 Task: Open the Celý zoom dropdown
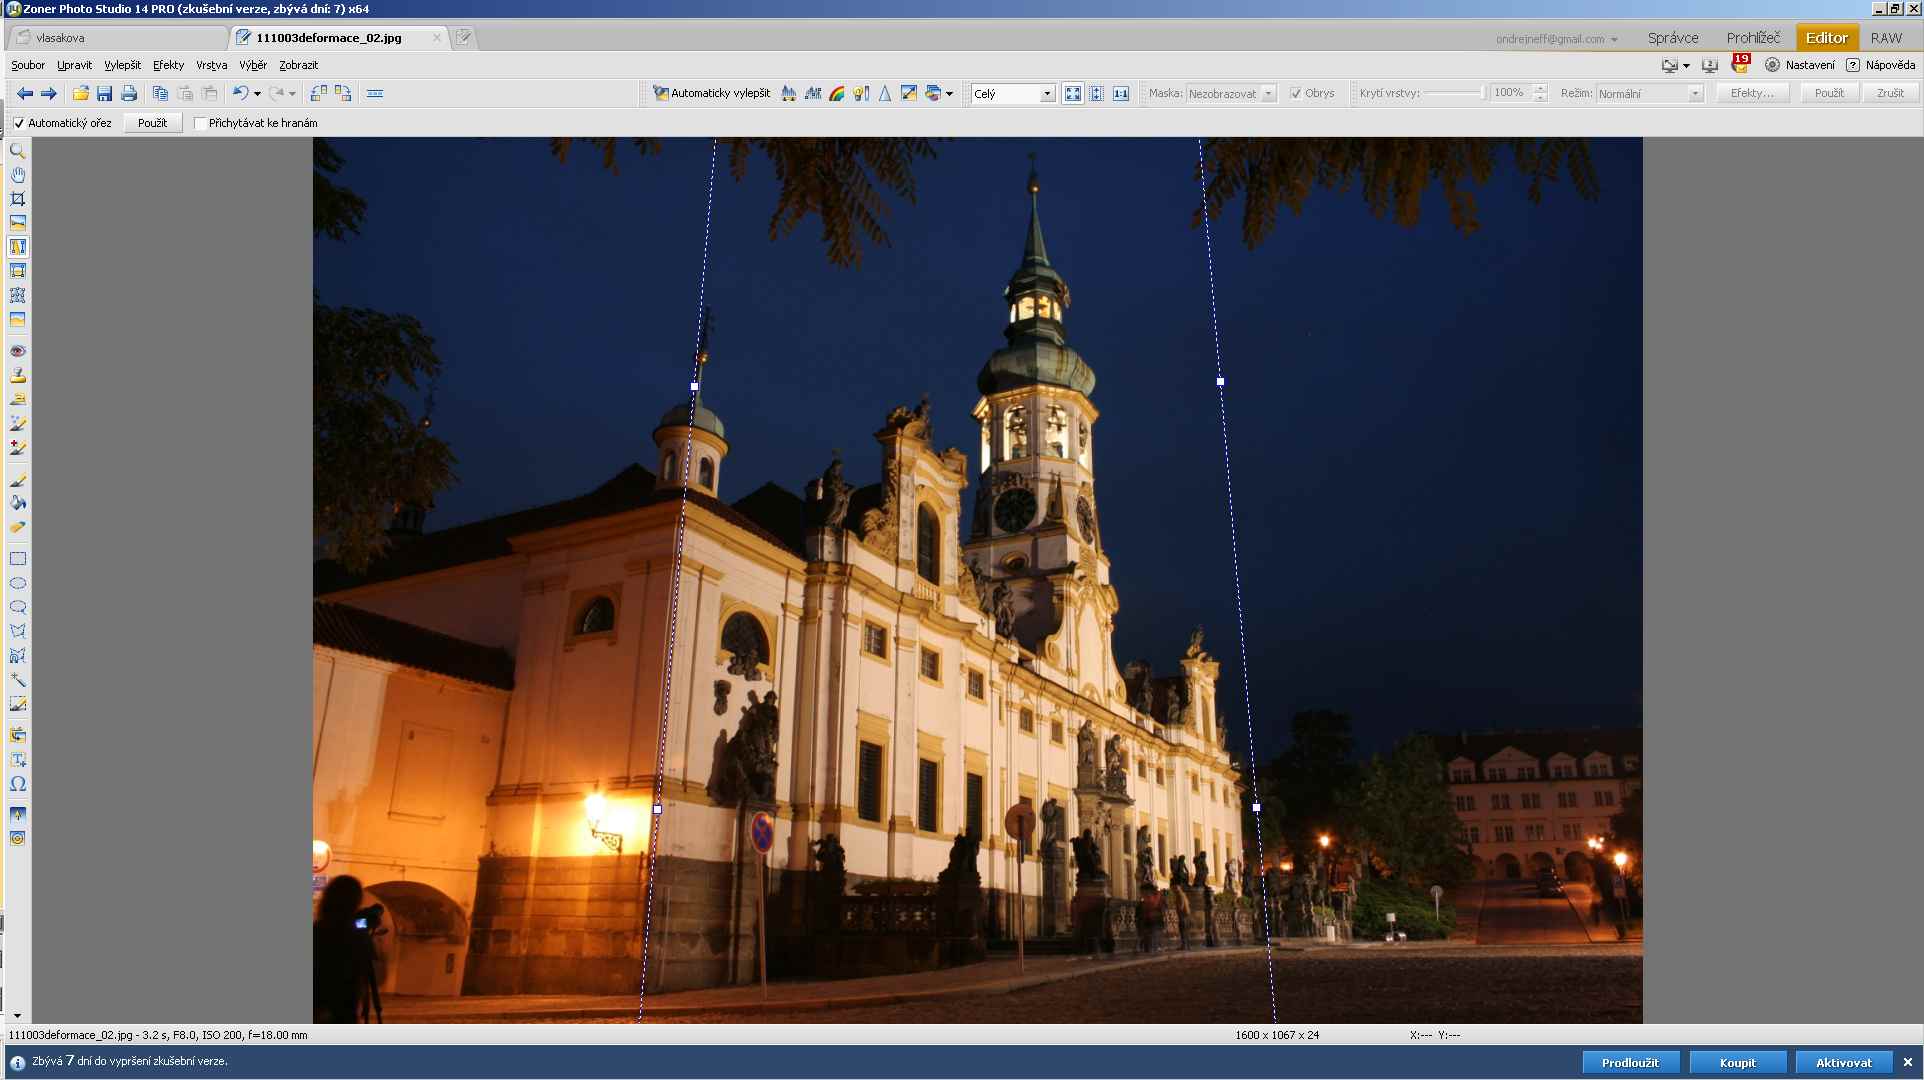[x=1047, y=93]
